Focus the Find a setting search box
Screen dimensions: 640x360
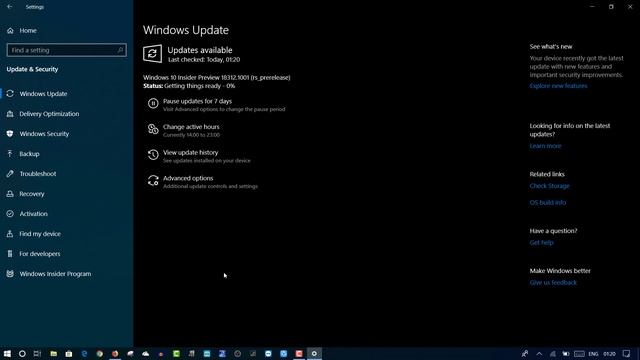pos(67,50)
